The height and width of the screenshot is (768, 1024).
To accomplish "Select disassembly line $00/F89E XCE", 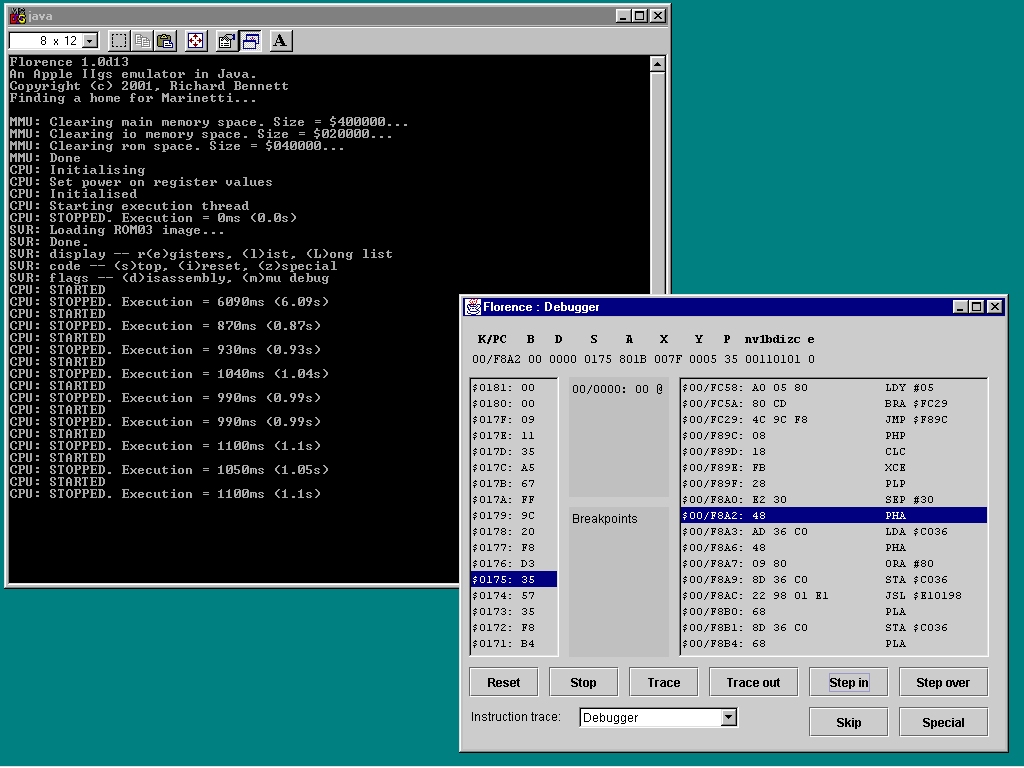I will [833, 468].
